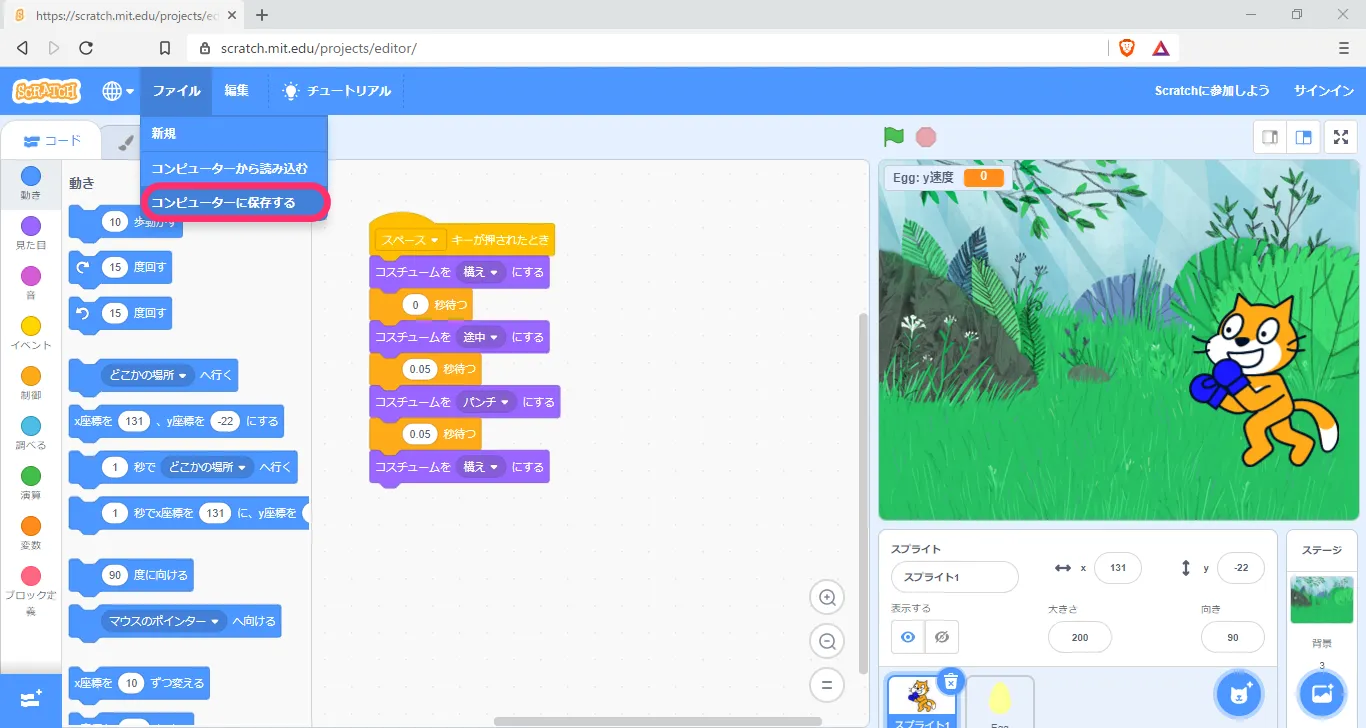The width and height of the screenshot is (1366, 728).
Task: Click the sprite x position field
Action: 1118,568
